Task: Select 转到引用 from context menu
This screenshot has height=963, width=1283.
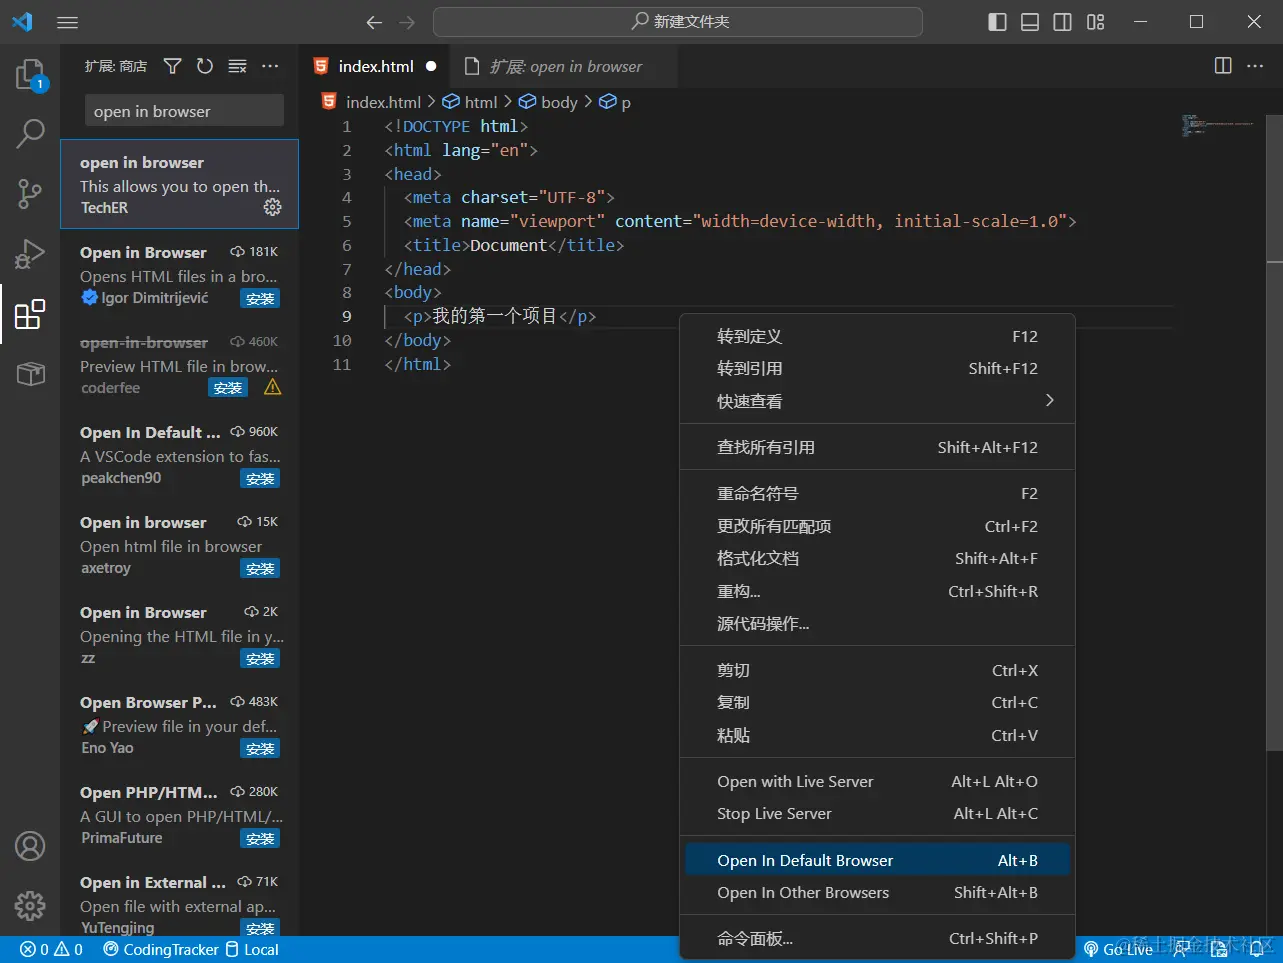Action: (x=877, y=368)
